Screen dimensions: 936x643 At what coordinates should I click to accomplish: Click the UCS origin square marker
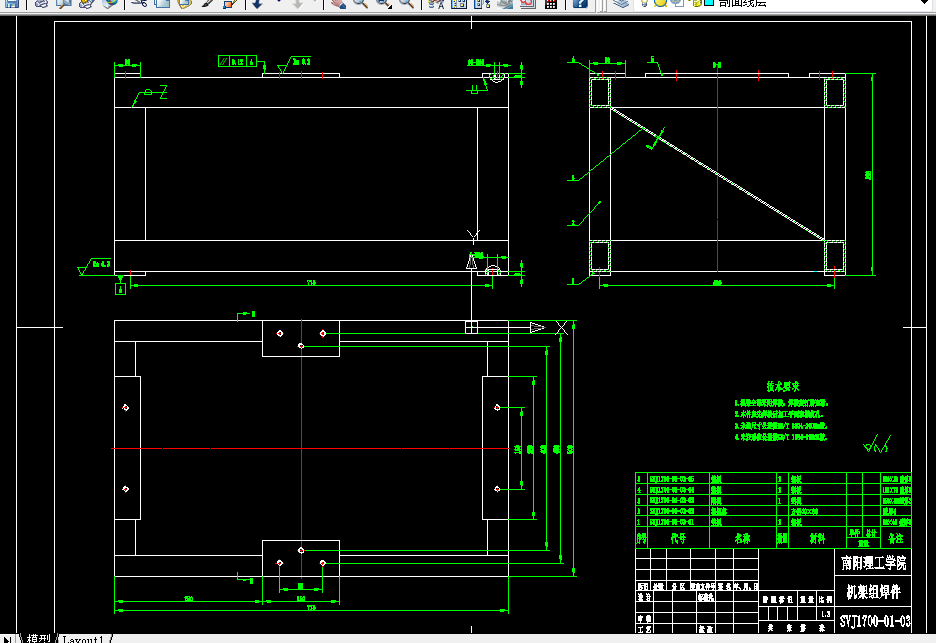(x=472, y=327)
